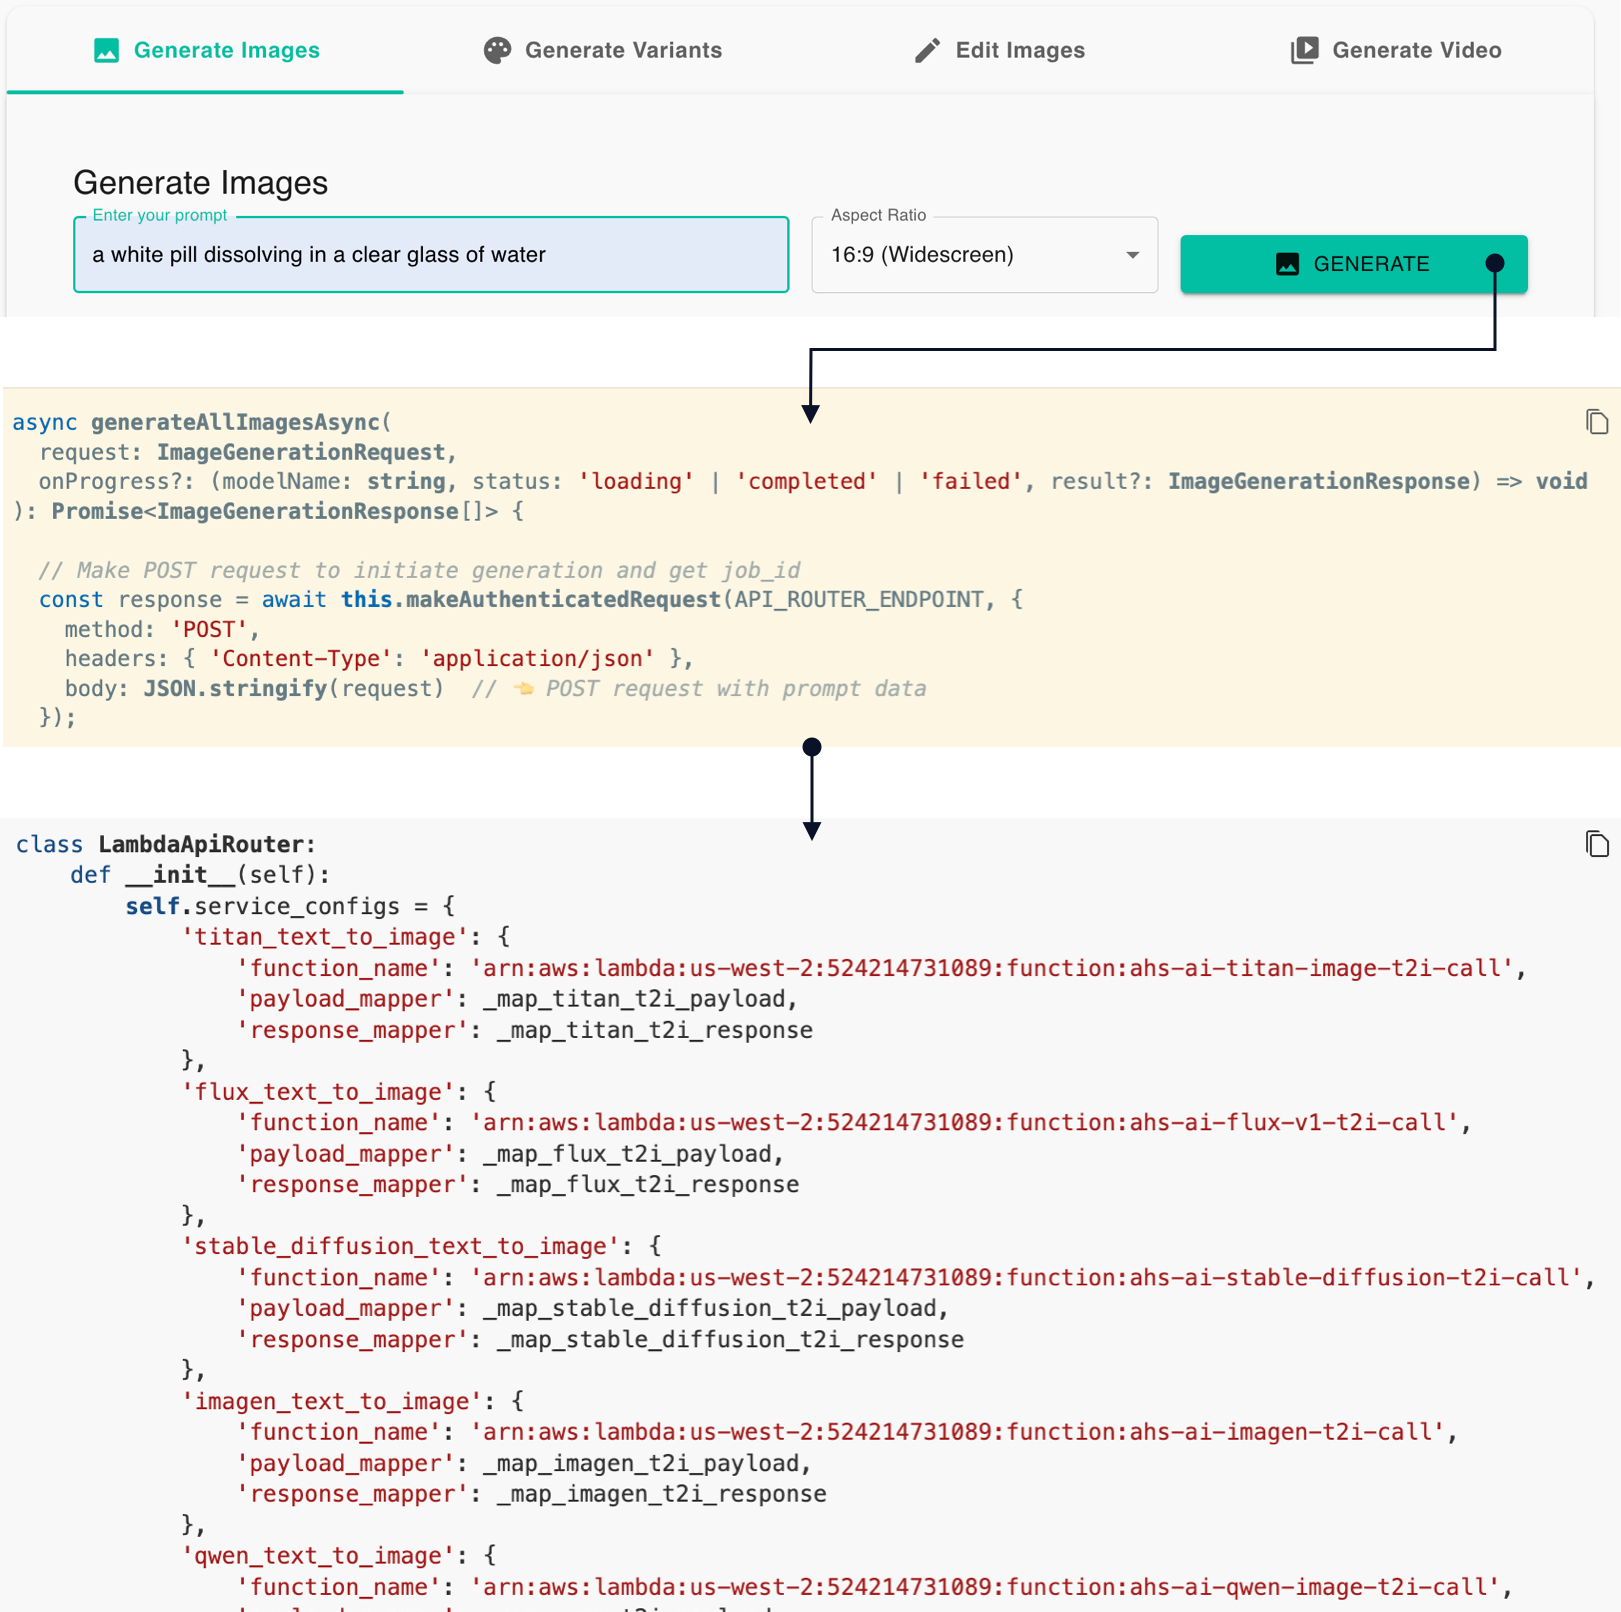Click the 'titan_text_to_image' key in the code
Image resolution: width=1621 pixels, height=1612 pixels.
click(x=325, y=937)
